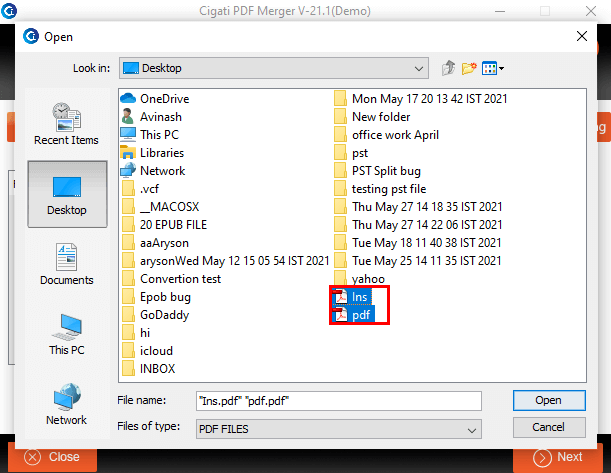Click the icloud folder icon

point(128,351)
